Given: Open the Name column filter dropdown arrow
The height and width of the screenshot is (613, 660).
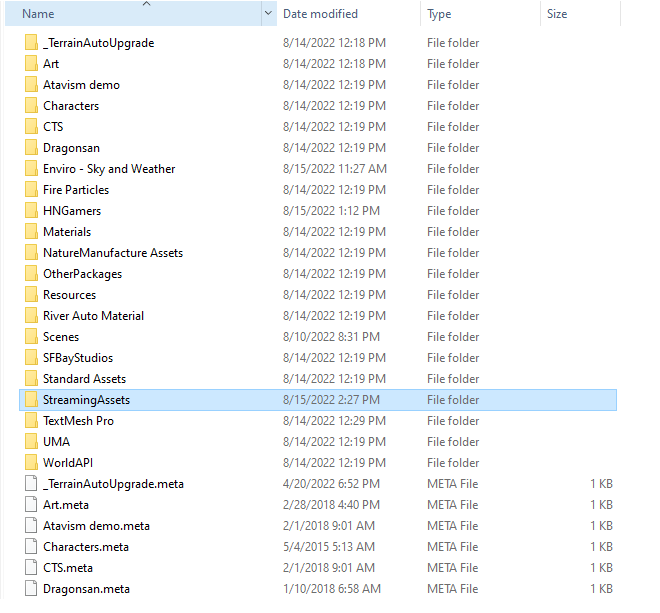Looking at the screenshot, I should tap(268, 13).
